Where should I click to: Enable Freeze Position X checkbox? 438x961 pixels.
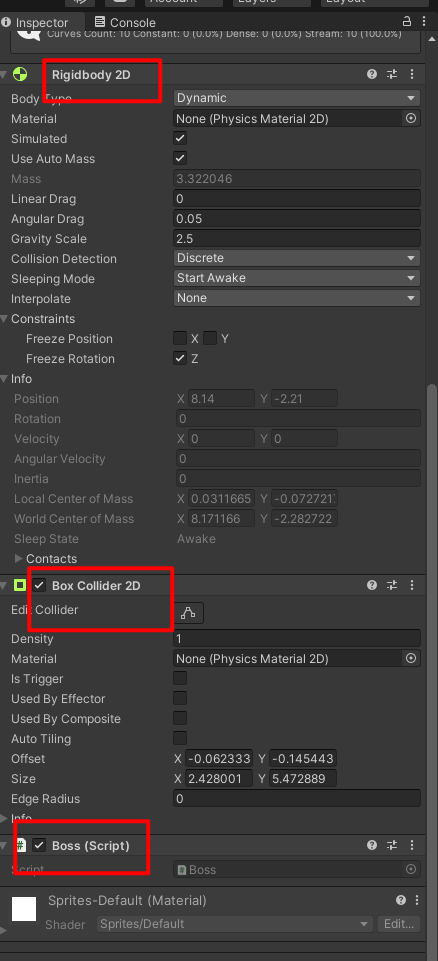180,338
